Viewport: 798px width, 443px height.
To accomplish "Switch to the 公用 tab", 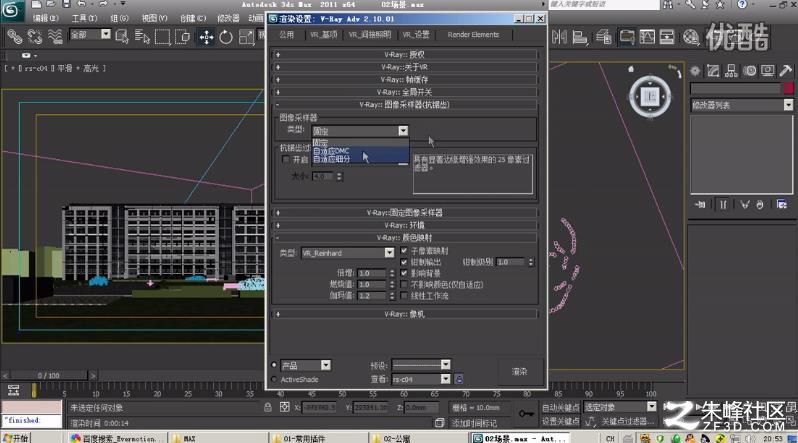I will 287,35.
